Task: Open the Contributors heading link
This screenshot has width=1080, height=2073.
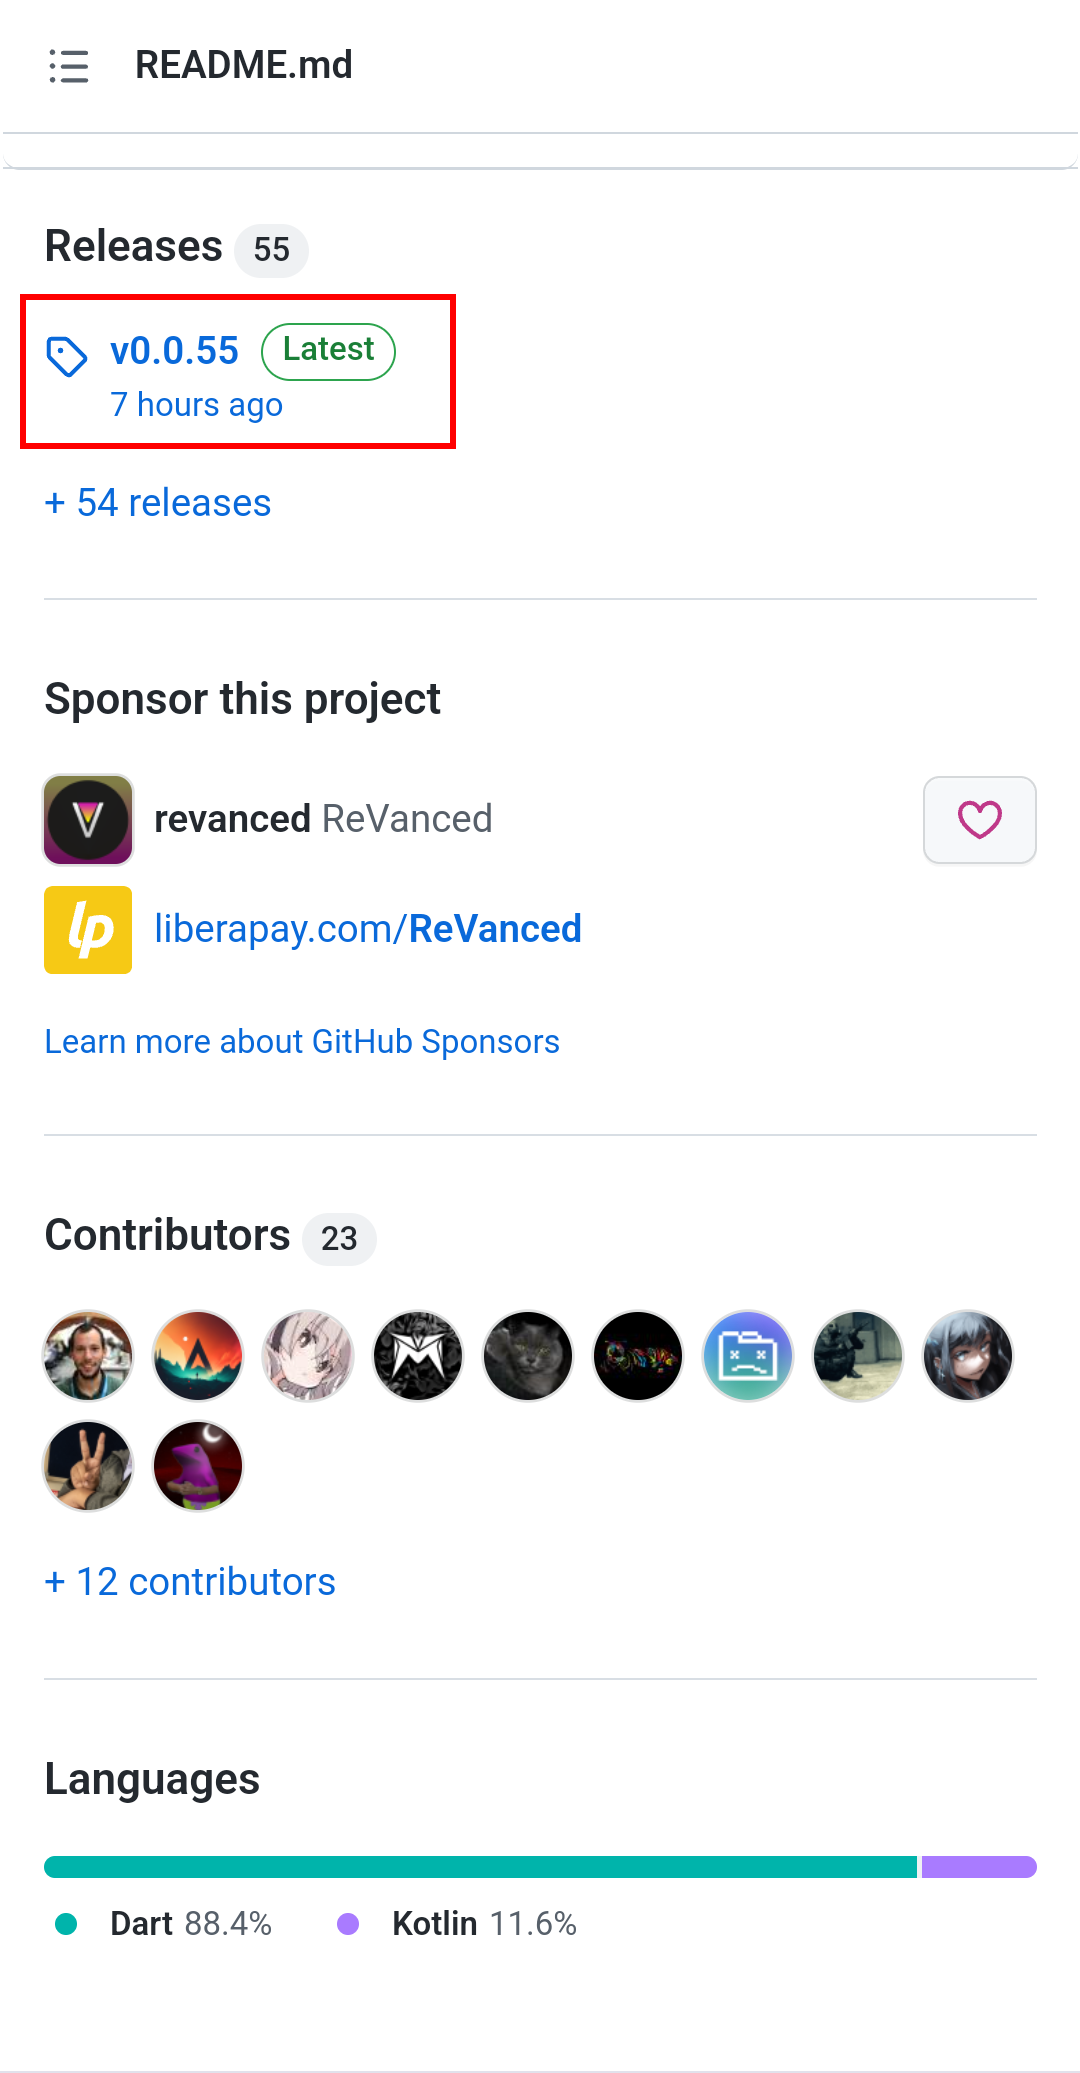Action: pyautogui.click(x=167, y=1236)
